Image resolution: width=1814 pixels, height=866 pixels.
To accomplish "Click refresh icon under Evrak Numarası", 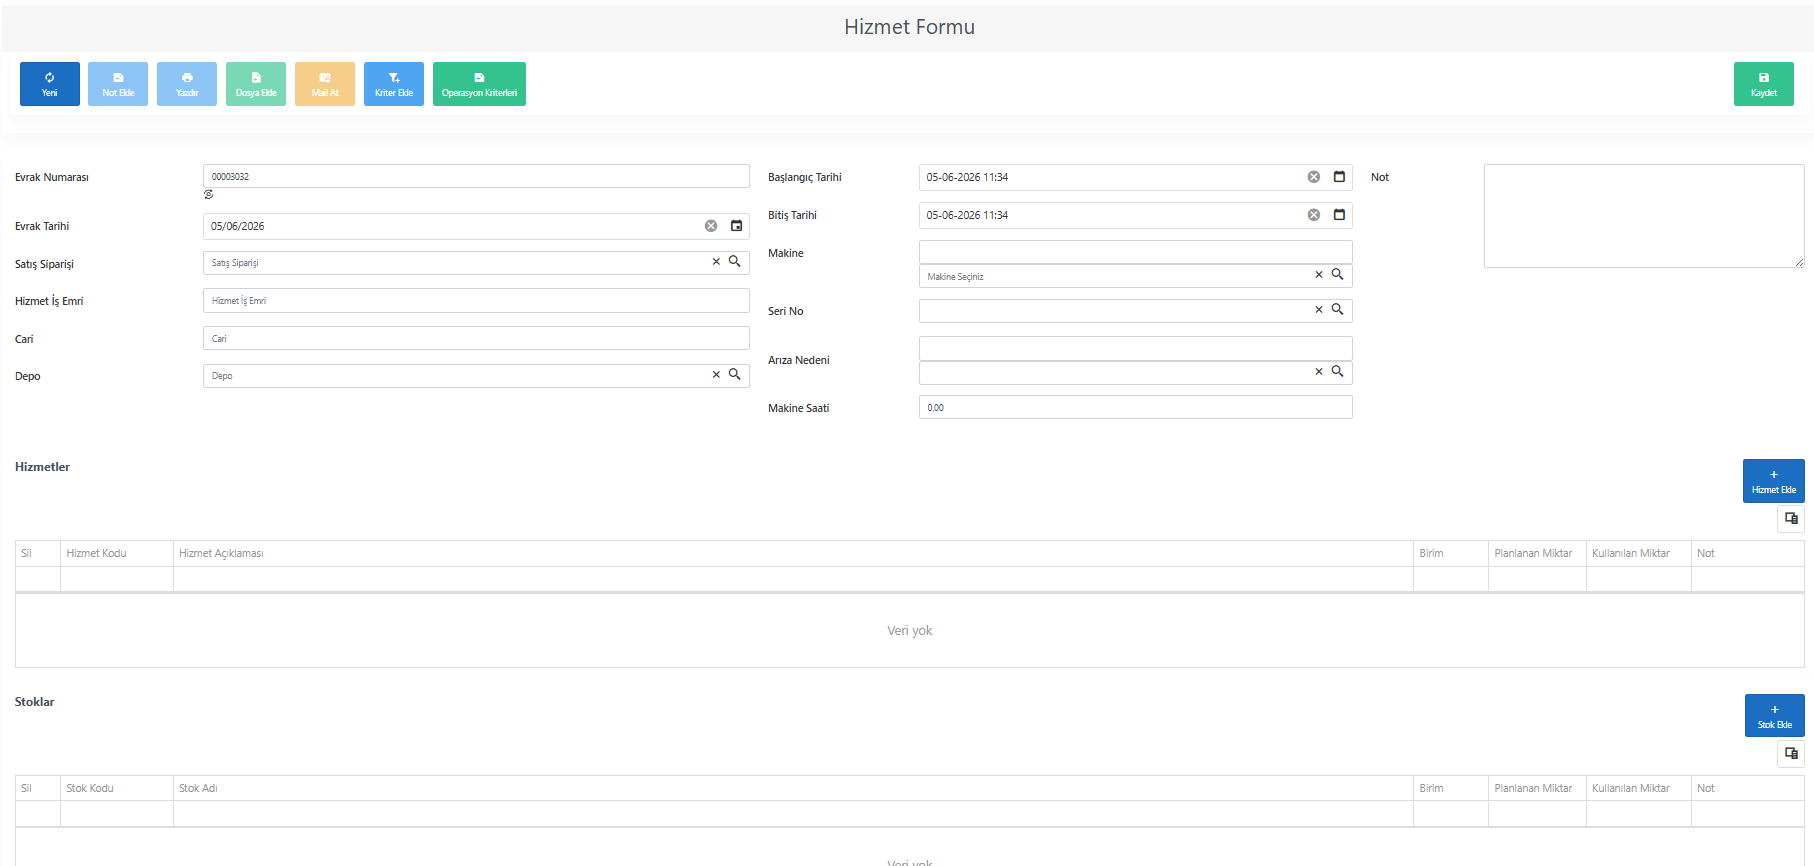I will [209, 195].
